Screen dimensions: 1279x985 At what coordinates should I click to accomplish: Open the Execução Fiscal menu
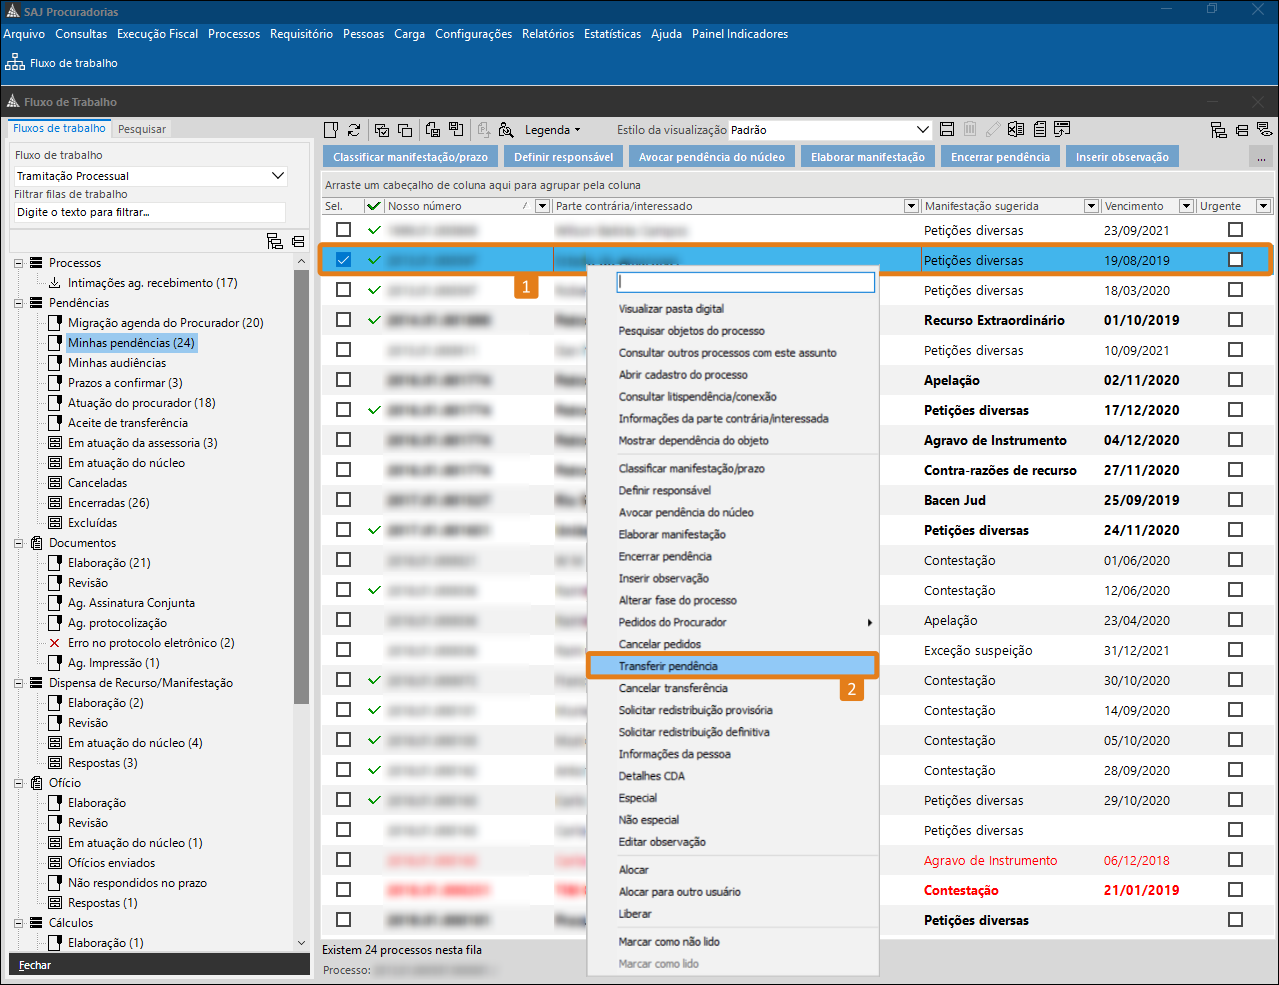[157, 34]
